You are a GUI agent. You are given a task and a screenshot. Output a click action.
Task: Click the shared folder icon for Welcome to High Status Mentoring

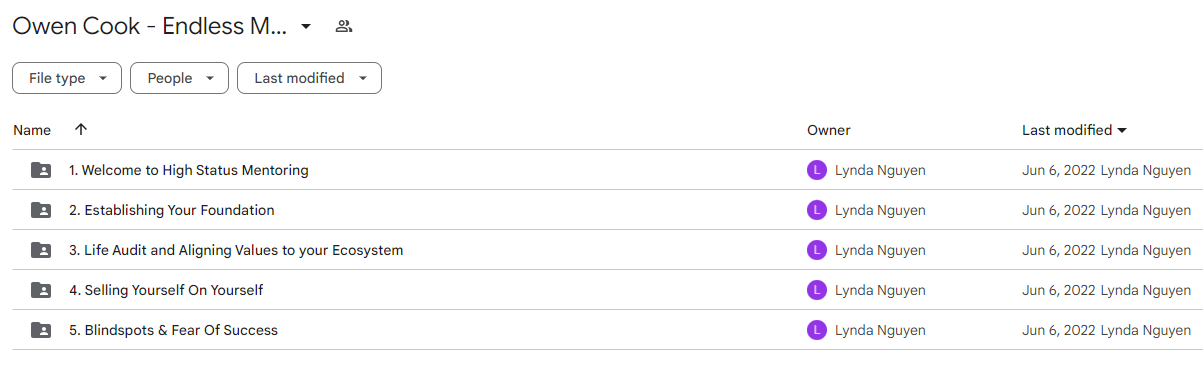pos(41,170)
